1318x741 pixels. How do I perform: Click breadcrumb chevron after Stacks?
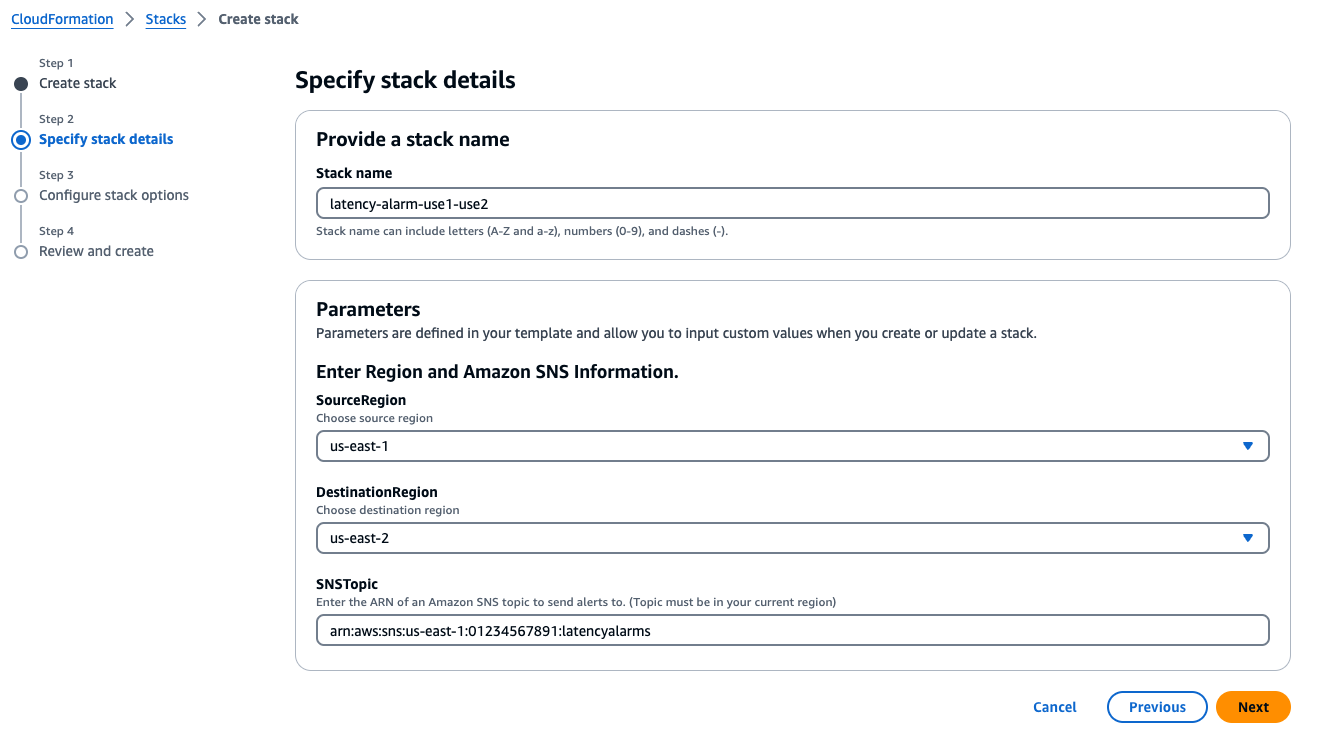coord(202,19)
